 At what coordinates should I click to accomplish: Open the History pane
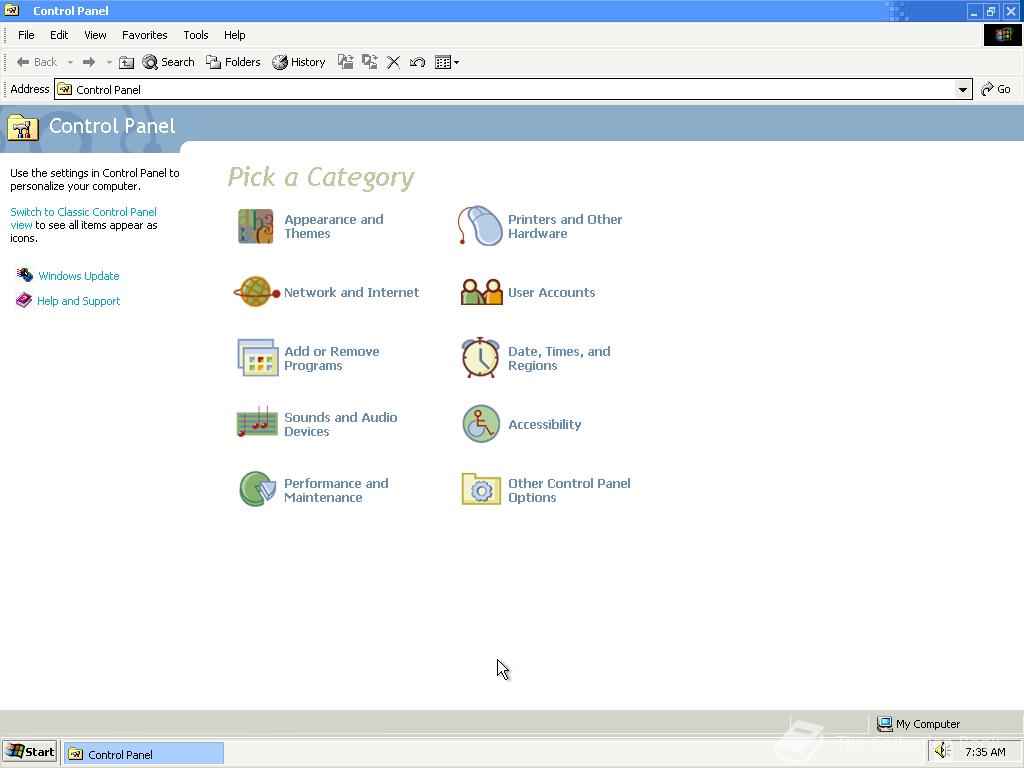298,62
